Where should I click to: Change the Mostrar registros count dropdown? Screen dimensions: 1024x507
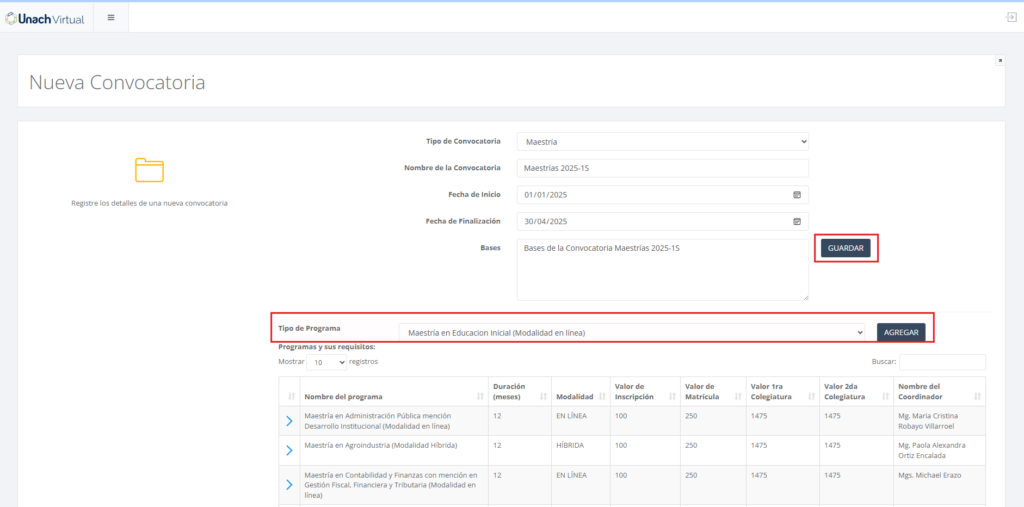tap(326, 362)
